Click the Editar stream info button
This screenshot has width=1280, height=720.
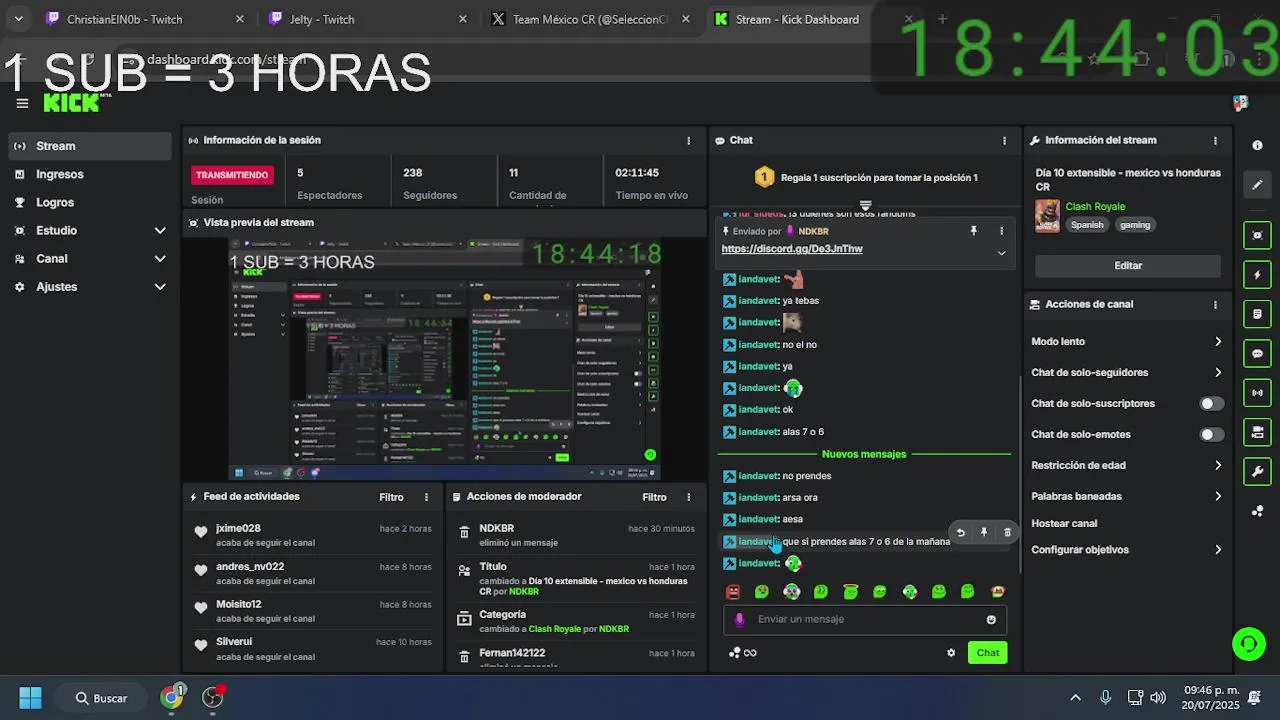tap(1128, 266)
